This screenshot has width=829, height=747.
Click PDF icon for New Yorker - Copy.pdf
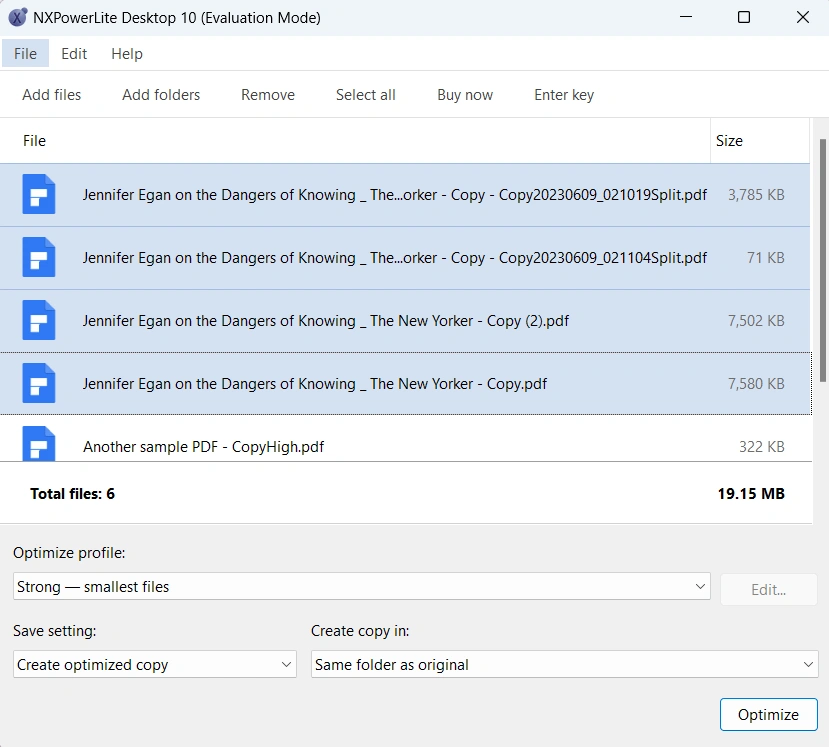39,383
